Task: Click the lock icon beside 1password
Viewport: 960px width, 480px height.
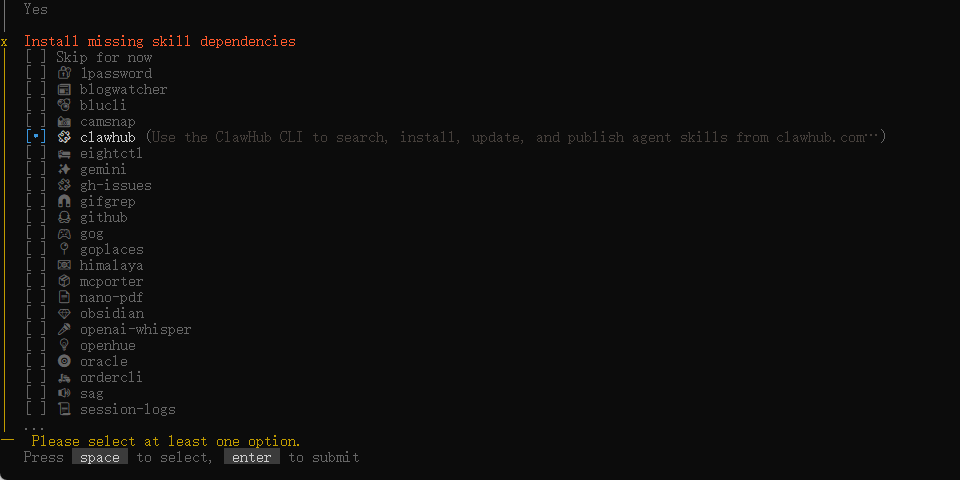Action: tap(64, 73)
